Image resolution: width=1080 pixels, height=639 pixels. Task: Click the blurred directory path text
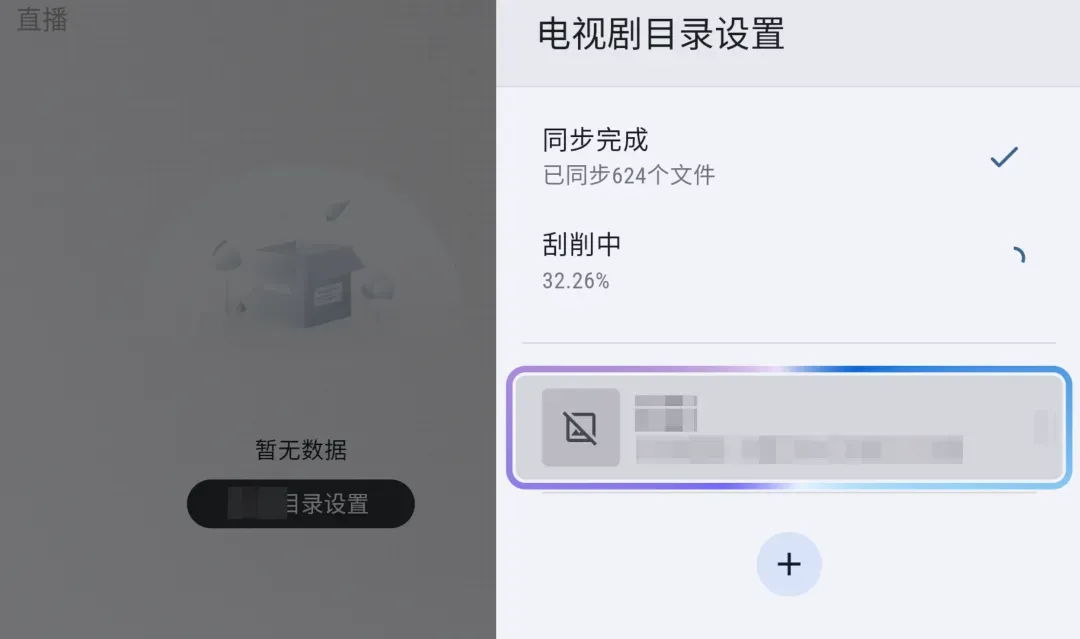tap(799, 450)
